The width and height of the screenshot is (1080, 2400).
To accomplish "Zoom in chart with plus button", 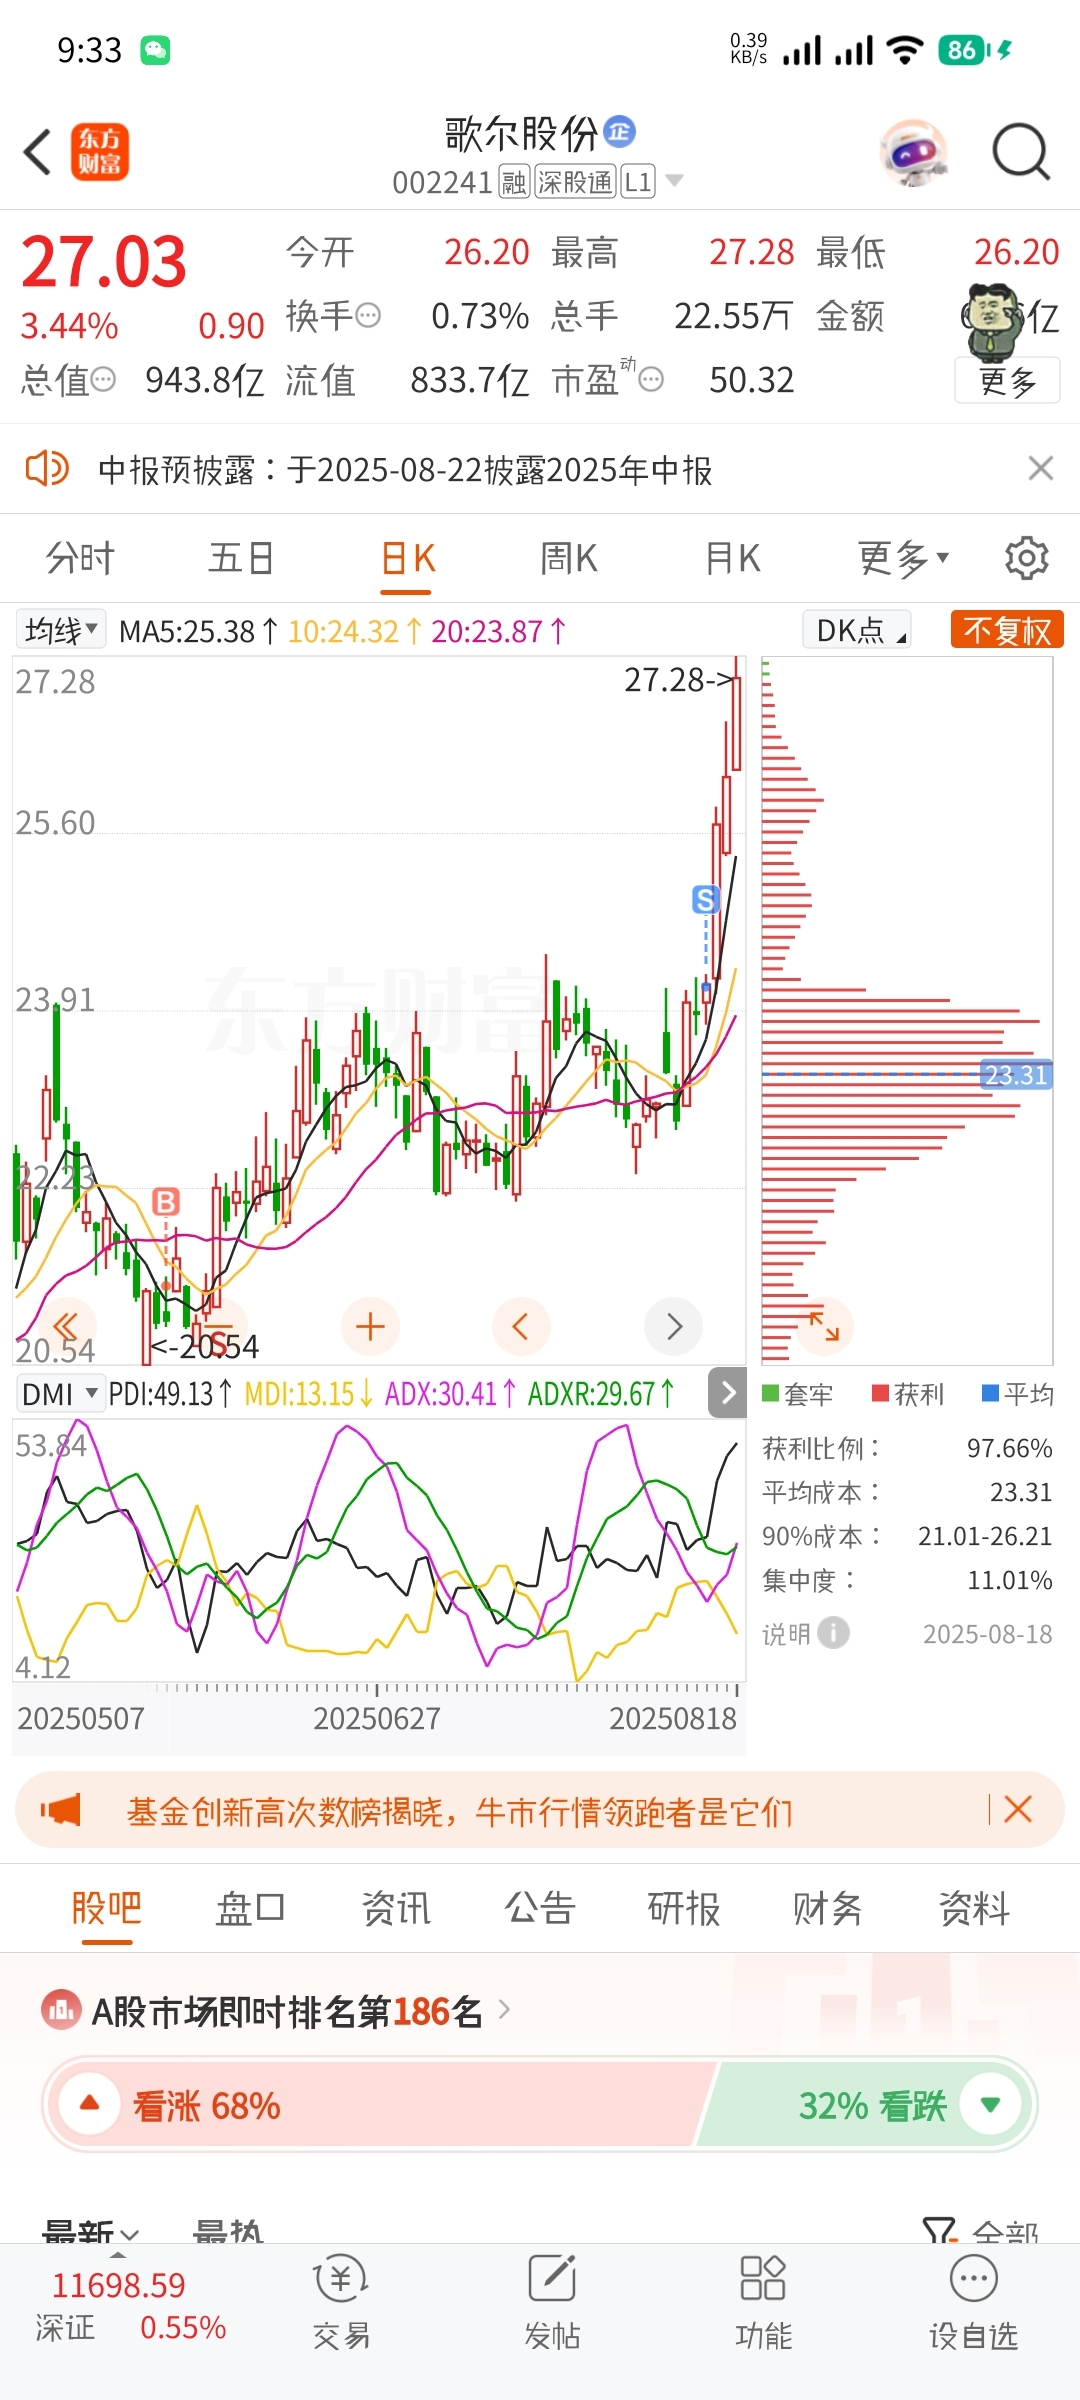I will (371, 1327).
